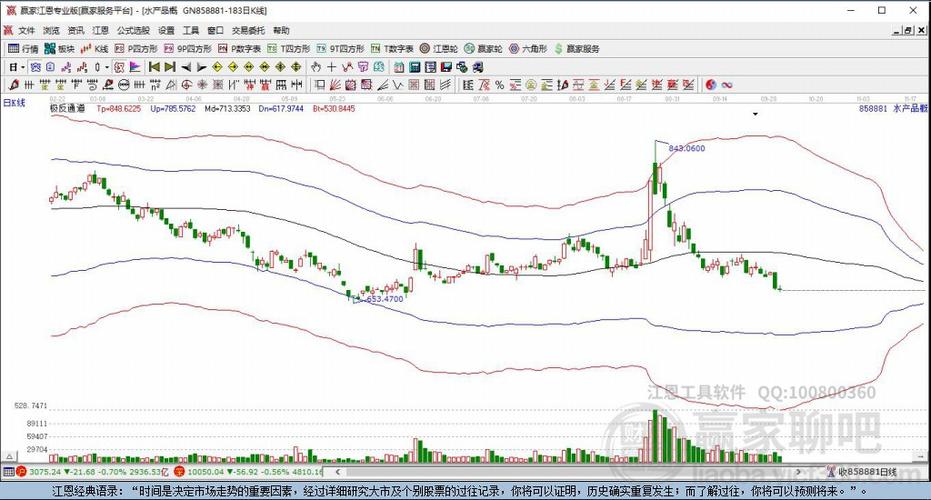Open 赢家服务 with dollar icon

coord(577,49)
